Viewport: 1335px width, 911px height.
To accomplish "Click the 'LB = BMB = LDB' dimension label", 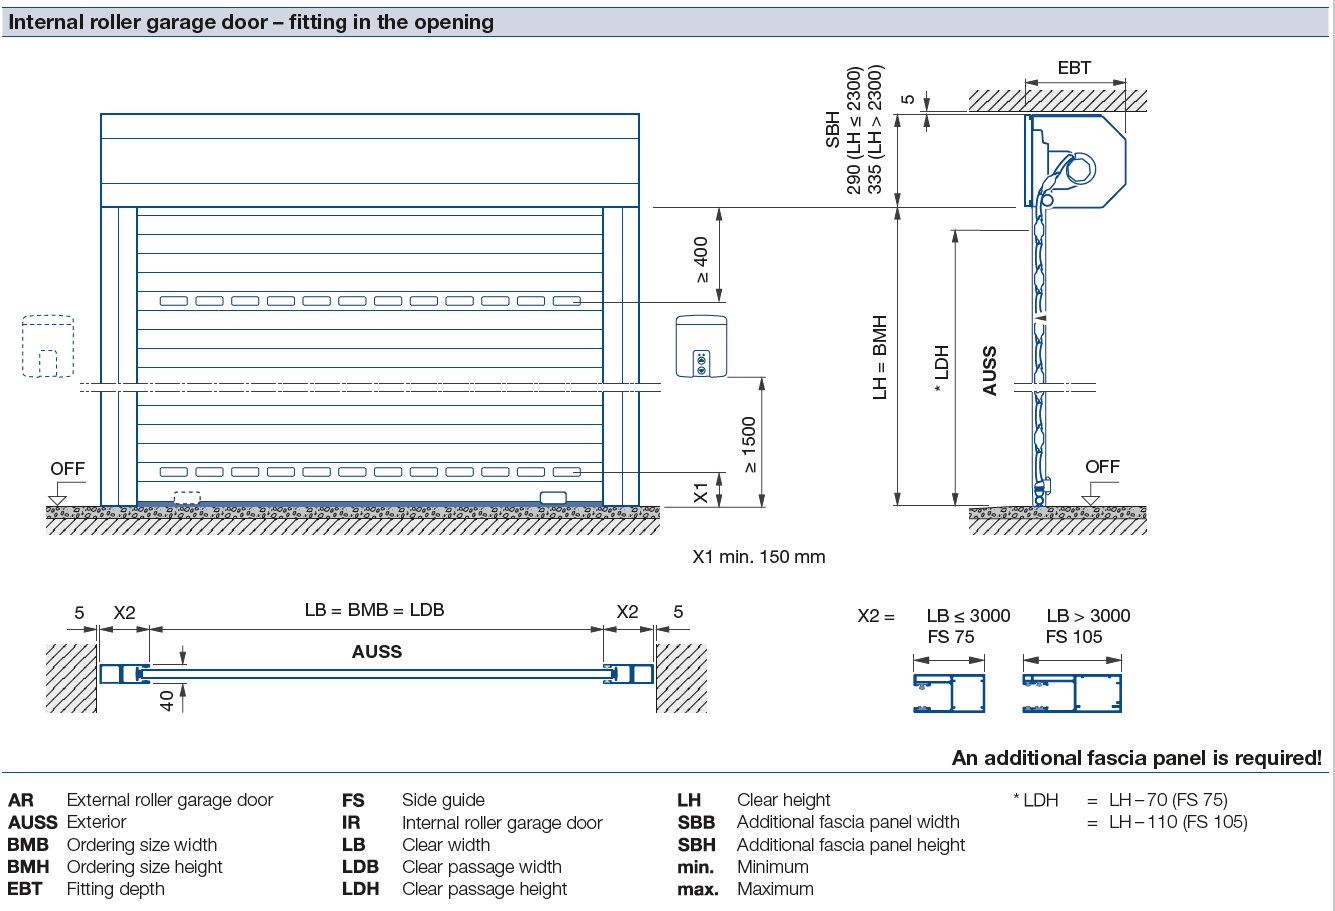I will click(374, 610).
